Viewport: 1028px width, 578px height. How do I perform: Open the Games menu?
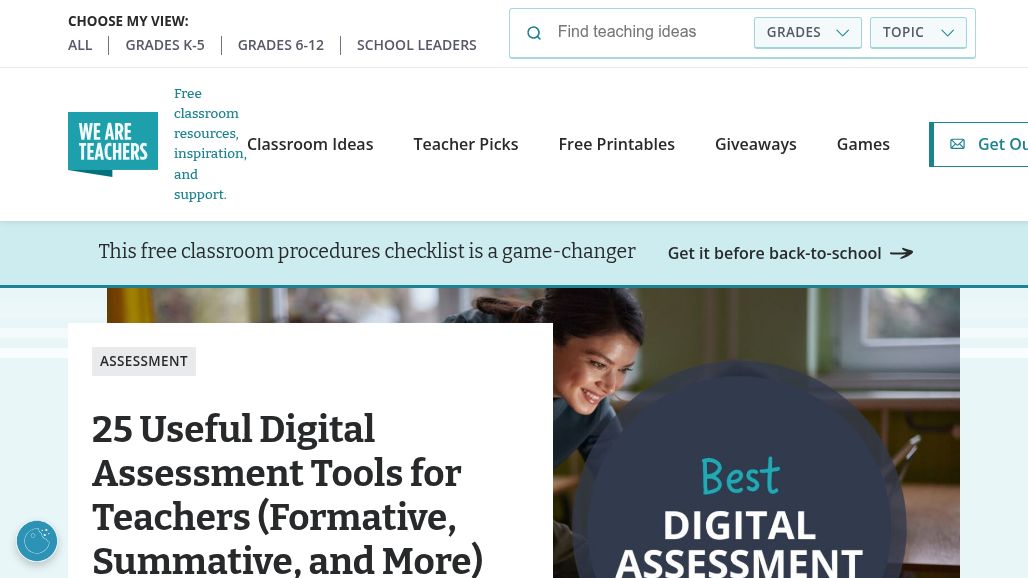click(x=863, y=144)
